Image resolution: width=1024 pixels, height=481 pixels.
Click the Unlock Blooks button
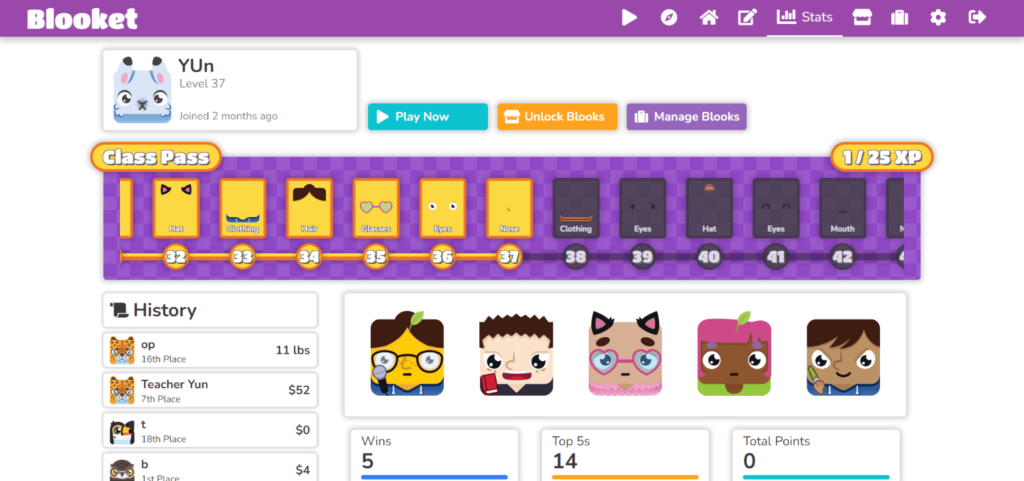557,117
